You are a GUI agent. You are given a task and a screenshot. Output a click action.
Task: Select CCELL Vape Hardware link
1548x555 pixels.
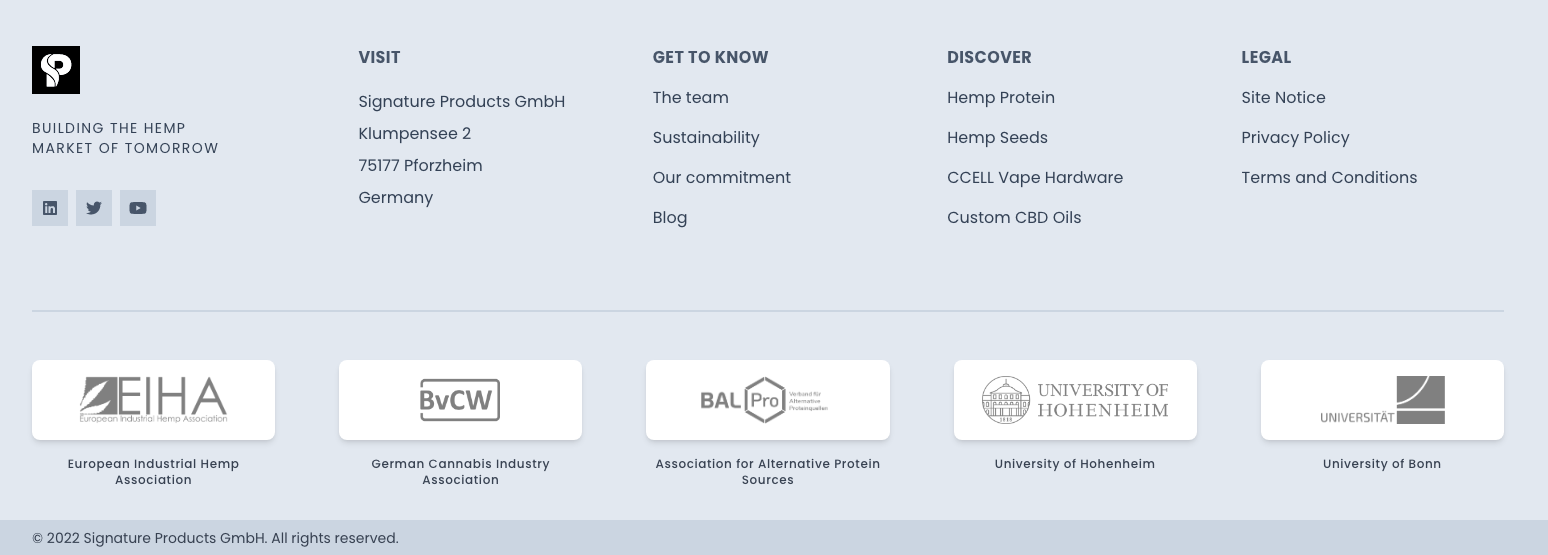tap(1035, 177)
